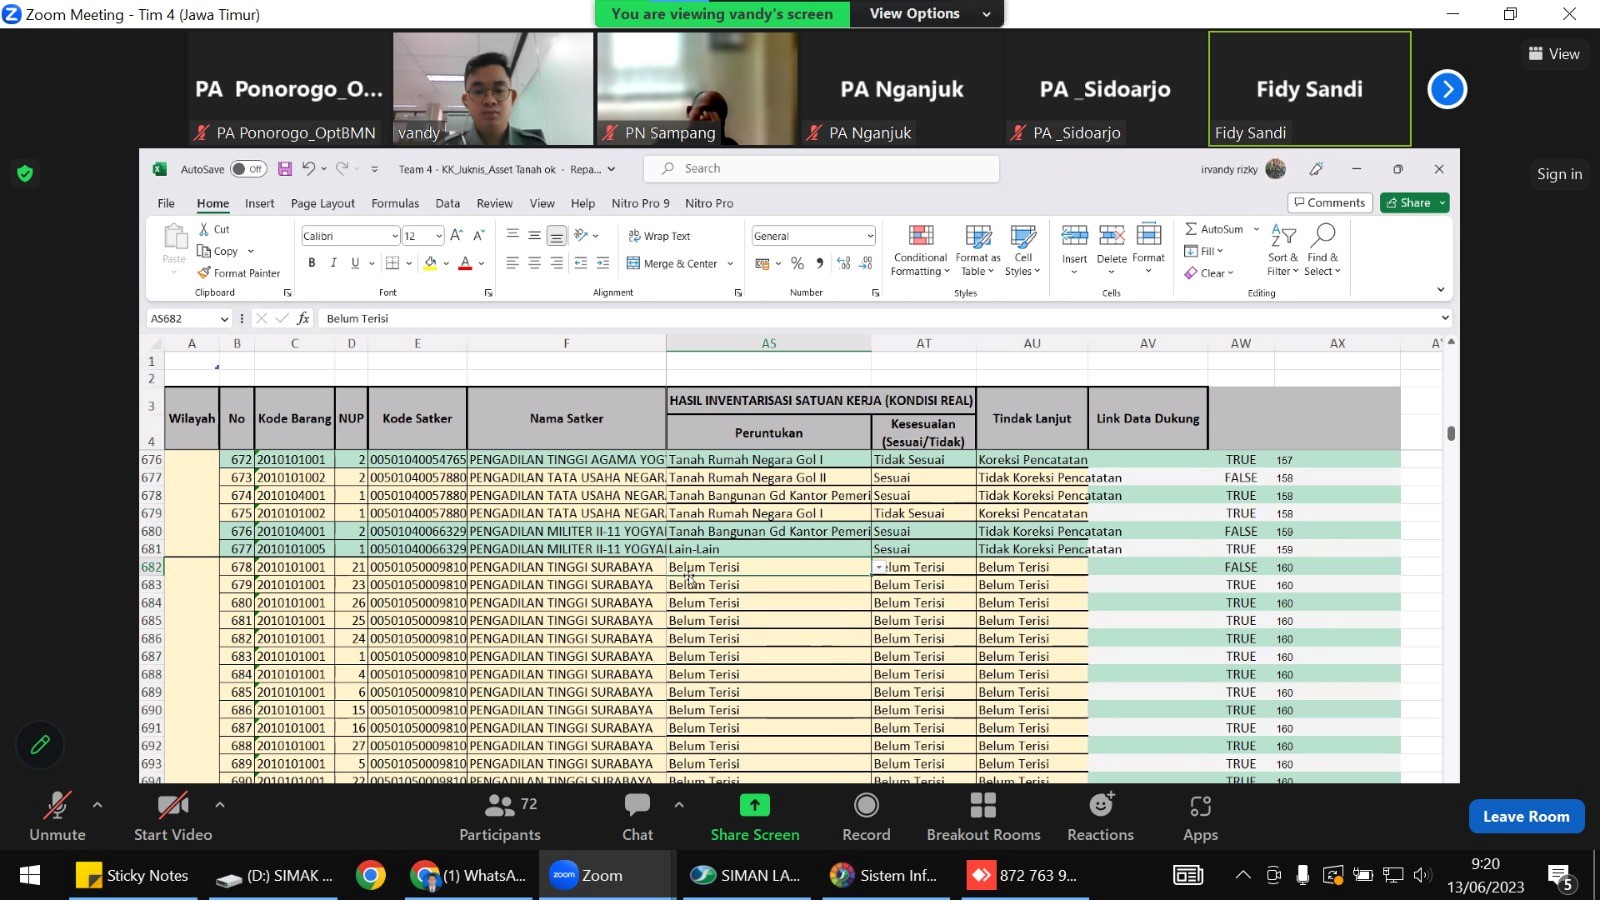
Task: Click the Save floppy disk icon
Action: [x=285, y=169]
